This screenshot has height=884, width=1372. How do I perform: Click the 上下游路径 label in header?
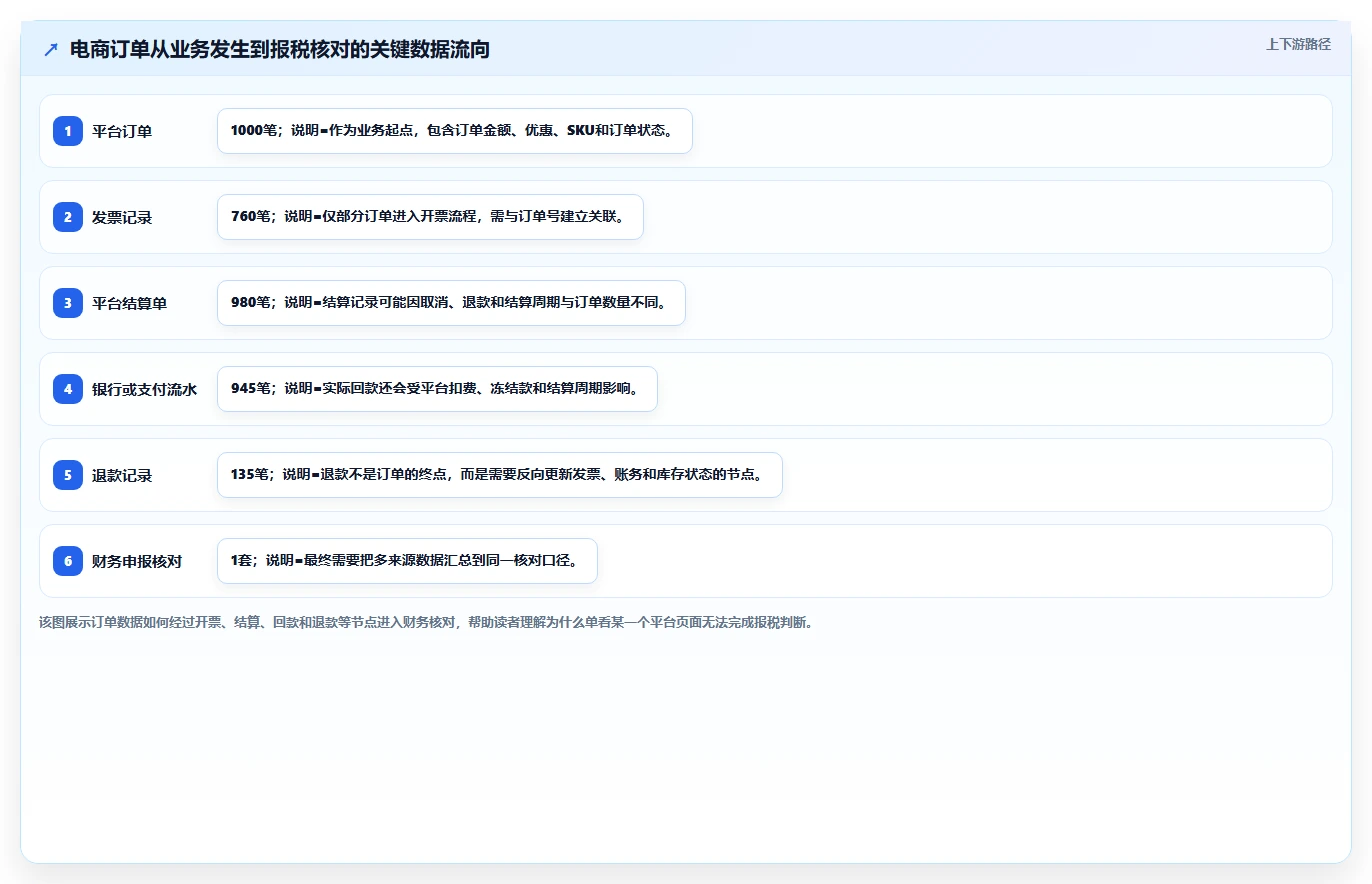[x=1298, y=44]
